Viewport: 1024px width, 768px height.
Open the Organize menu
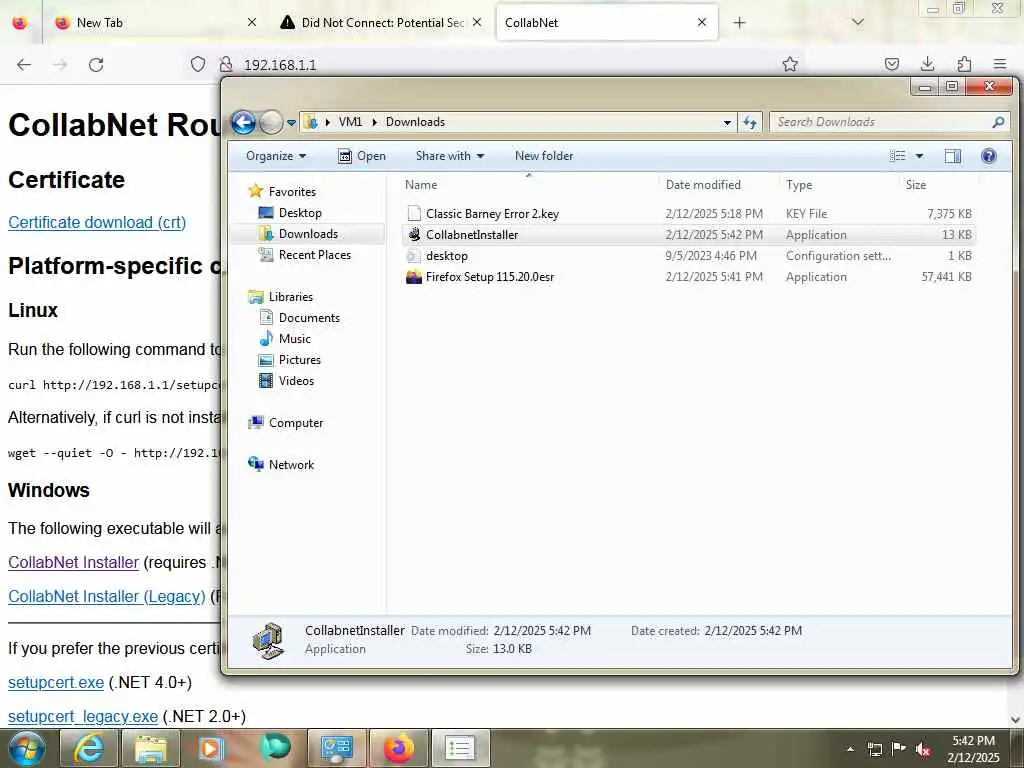[276, 156]
